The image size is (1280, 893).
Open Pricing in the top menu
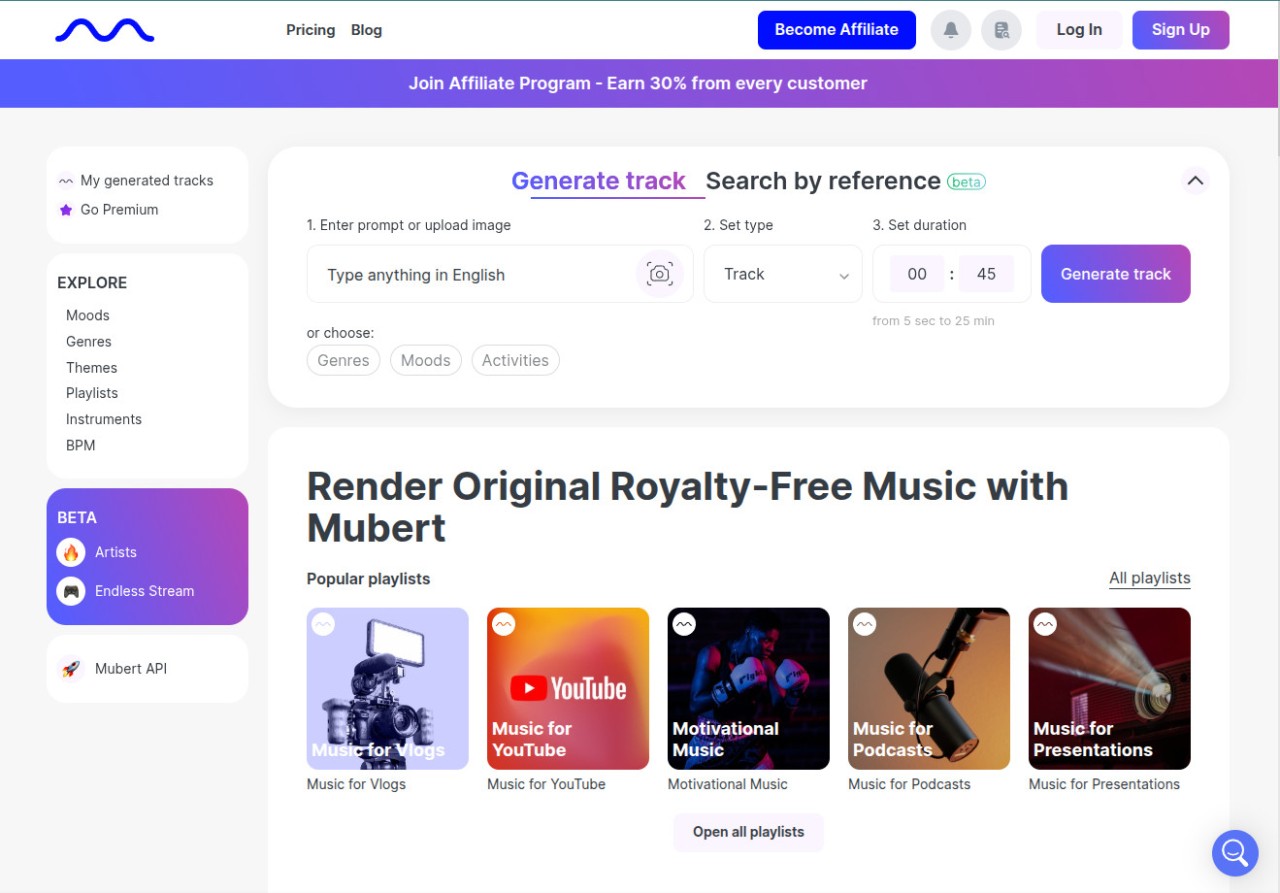(311, 30)
